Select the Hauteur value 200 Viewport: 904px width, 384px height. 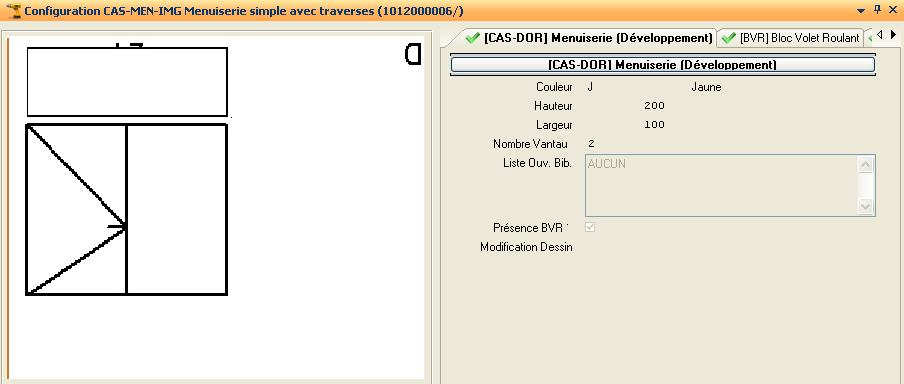pos(654,106)
